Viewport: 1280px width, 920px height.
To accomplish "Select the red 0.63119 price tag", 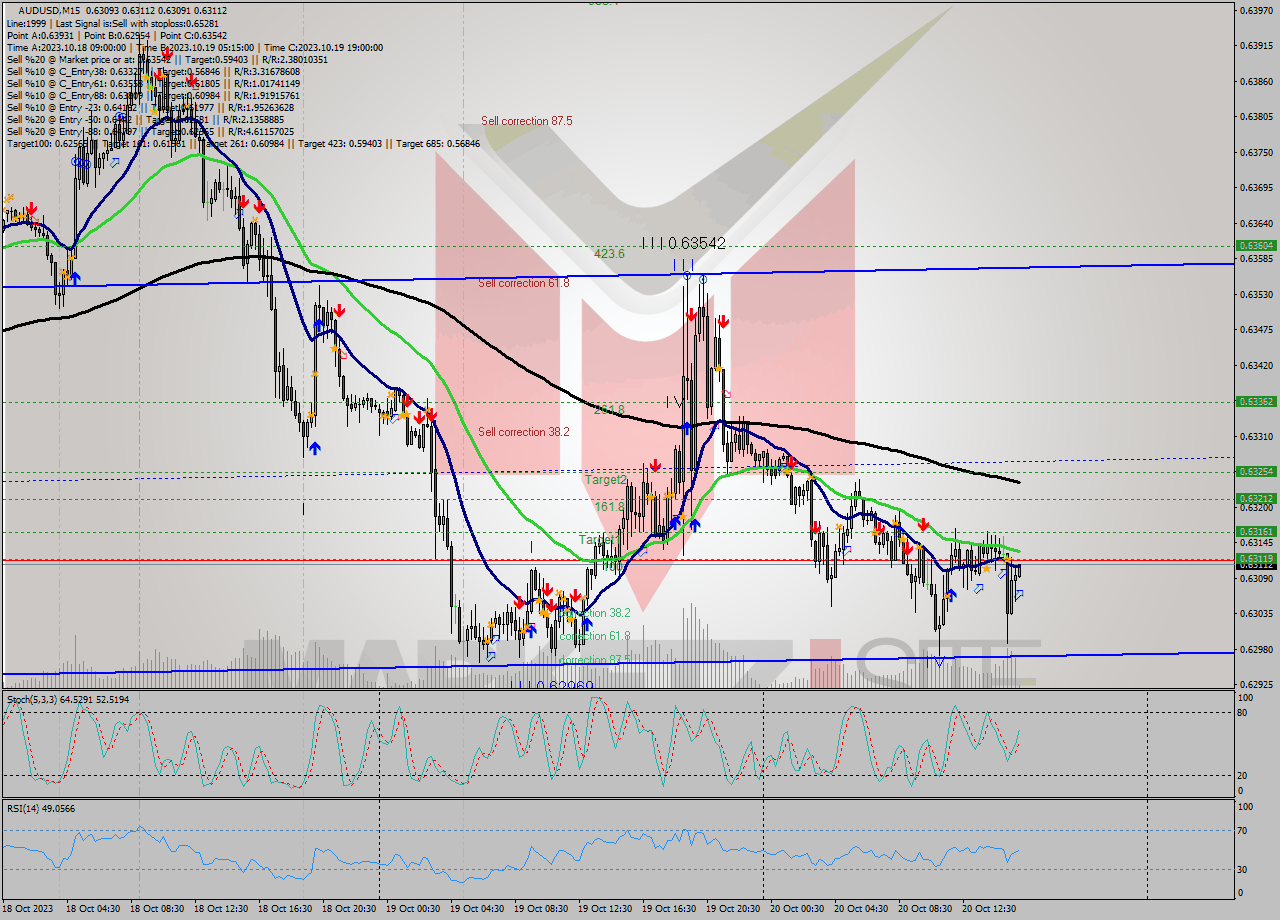I will click(x=1256, y=558).
